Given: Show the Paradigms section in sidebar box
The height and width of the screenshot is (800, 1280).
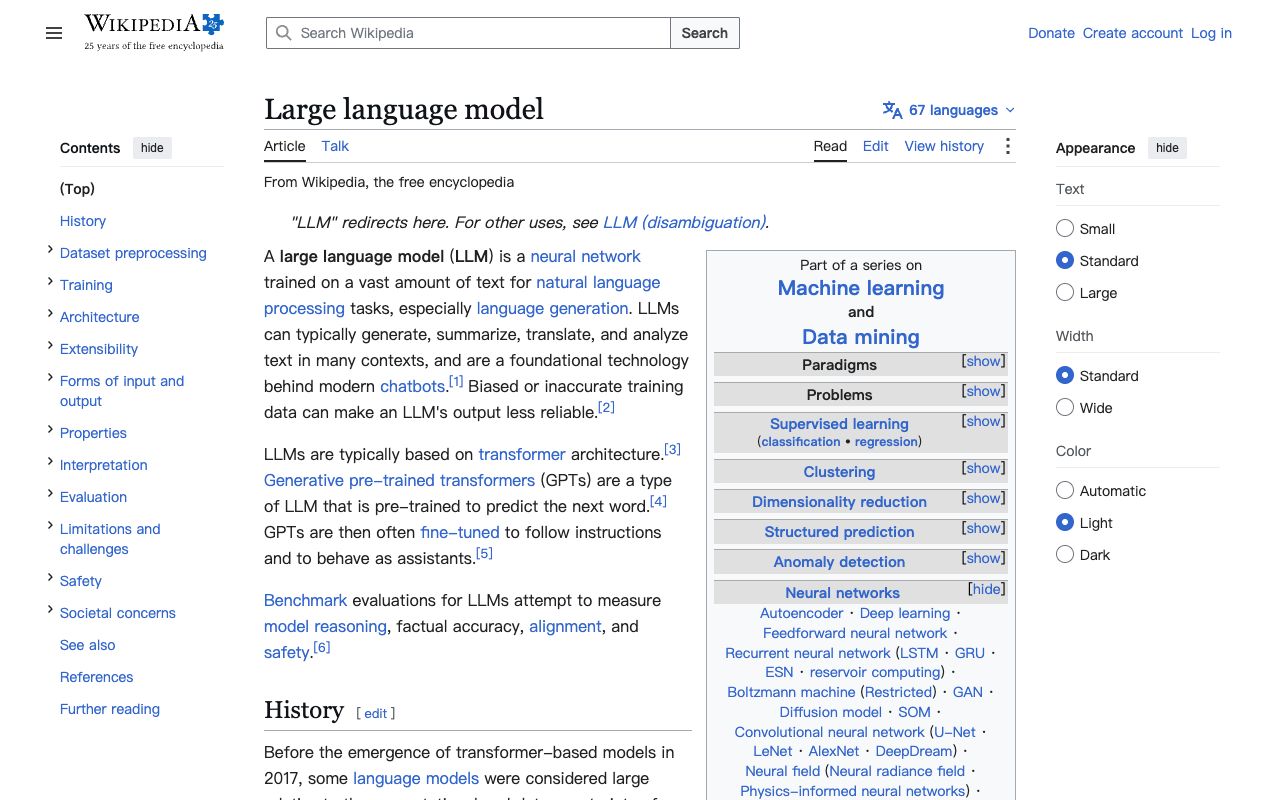Looking at the screenshot, I should click(983, 361).
